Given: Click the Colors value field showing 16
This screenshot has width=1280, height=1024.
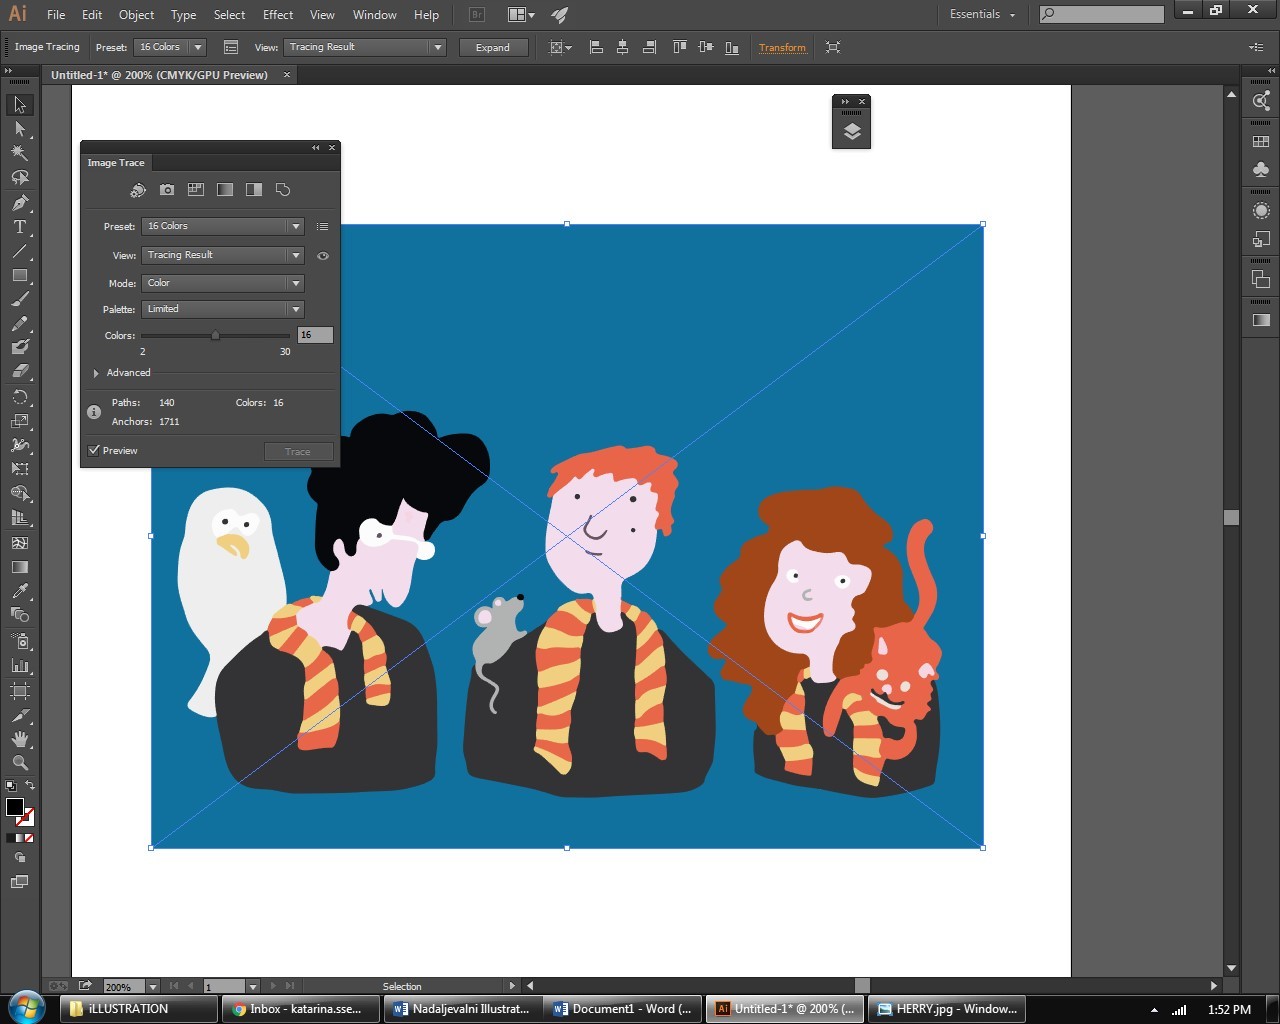Looking at the screenshot, I should [x=315, y=335].
